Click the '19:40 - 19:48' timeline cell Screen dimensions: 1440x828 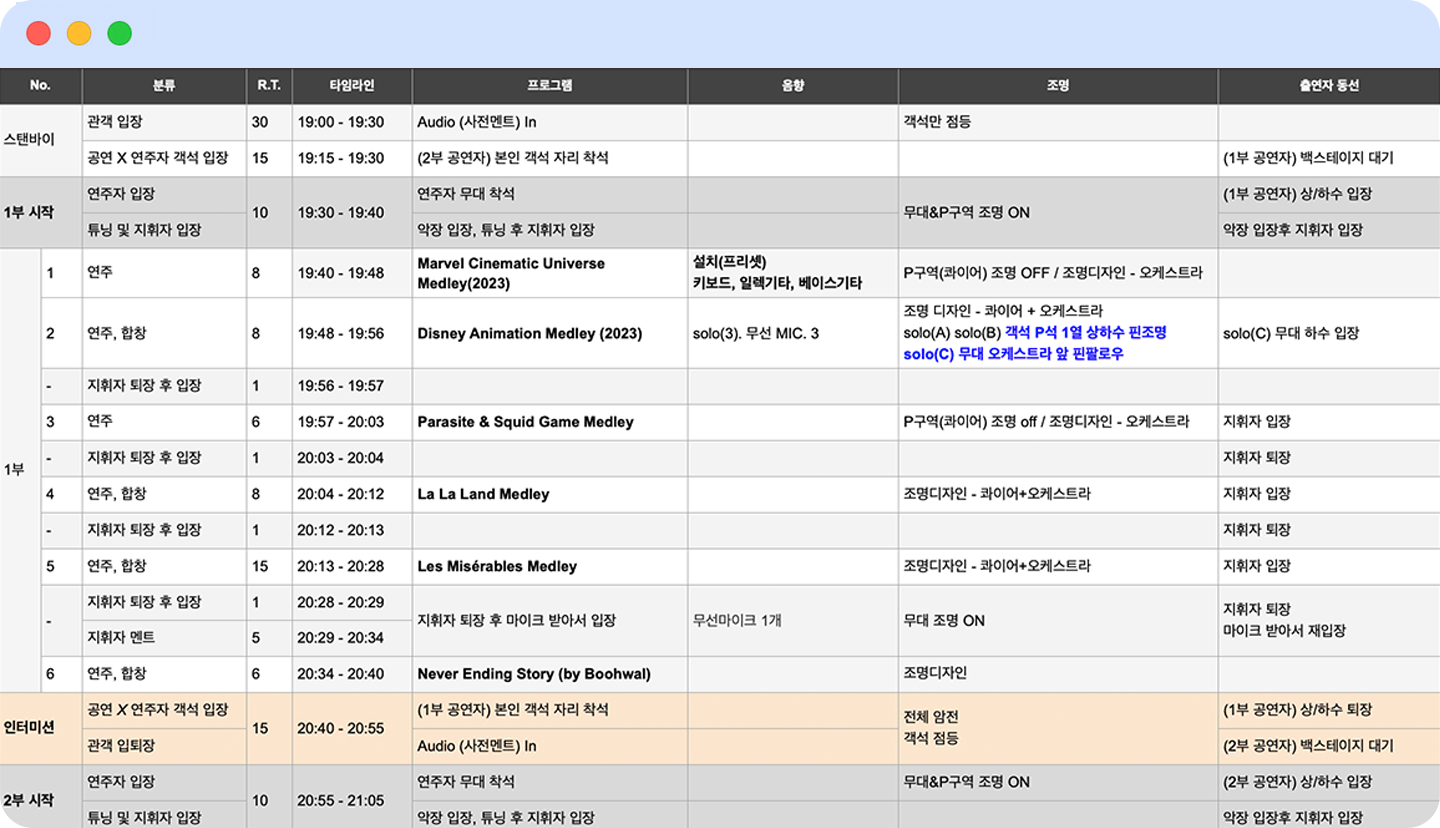click(x=351, y=273)
